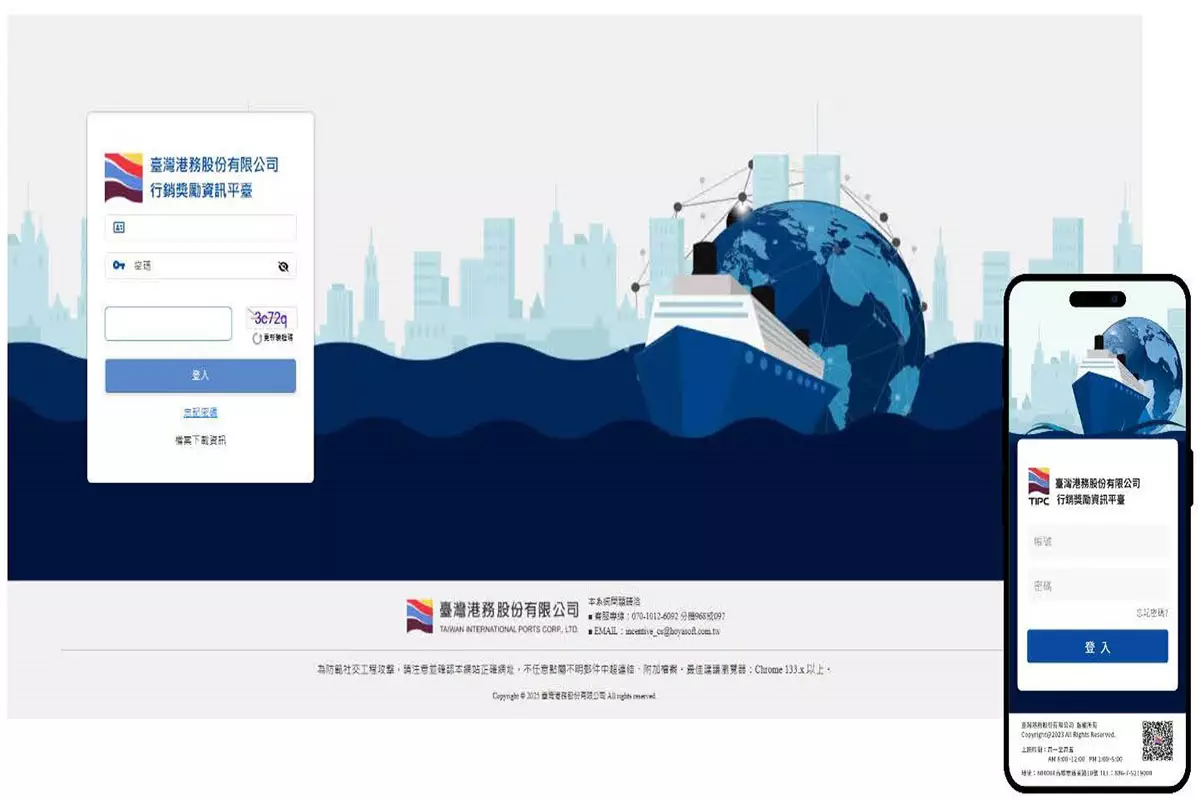Refresh the captcha with the circular arrow
The image size is (1200, 800).
pyautogui.click(x=257, y=339)
